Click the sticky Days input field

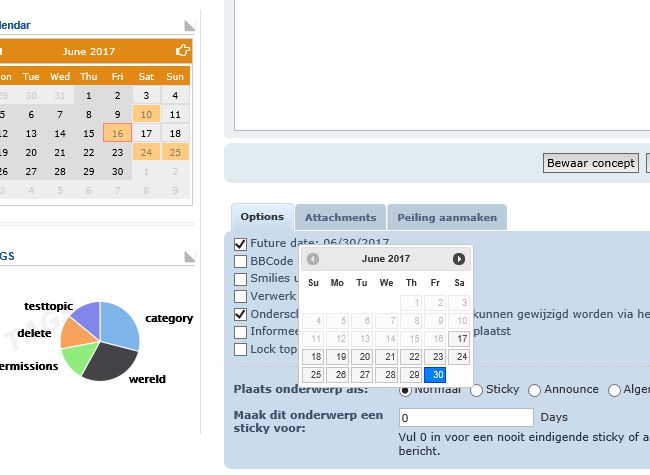pos(466,417)
